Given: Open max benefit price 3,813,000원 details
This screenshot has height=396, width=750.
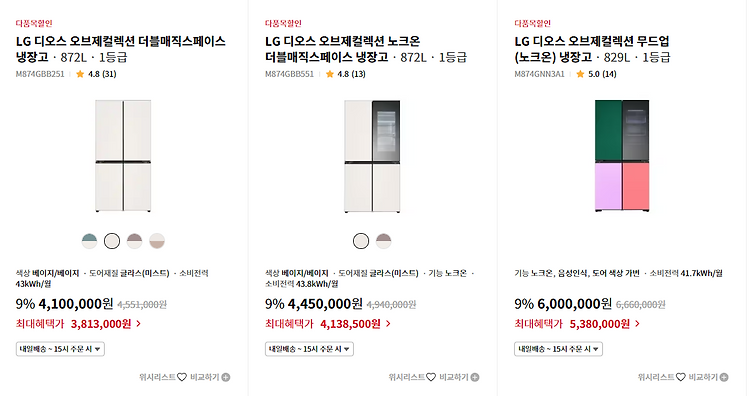Looking at the screenshot, I should 78,324.
